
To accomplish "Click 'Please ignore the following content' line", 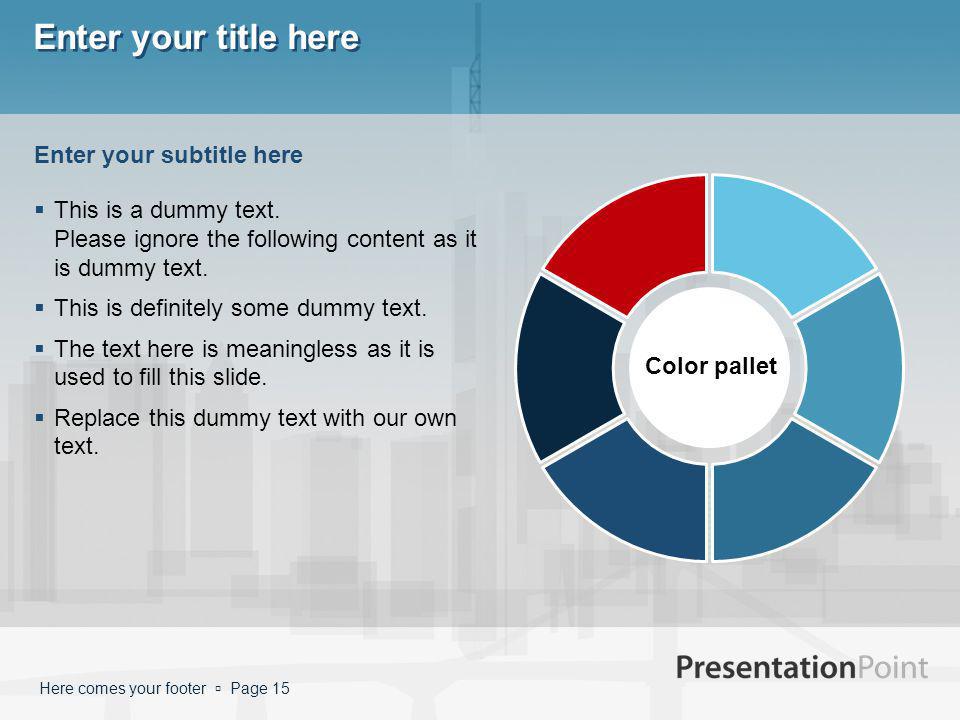I will coord(265,239).
